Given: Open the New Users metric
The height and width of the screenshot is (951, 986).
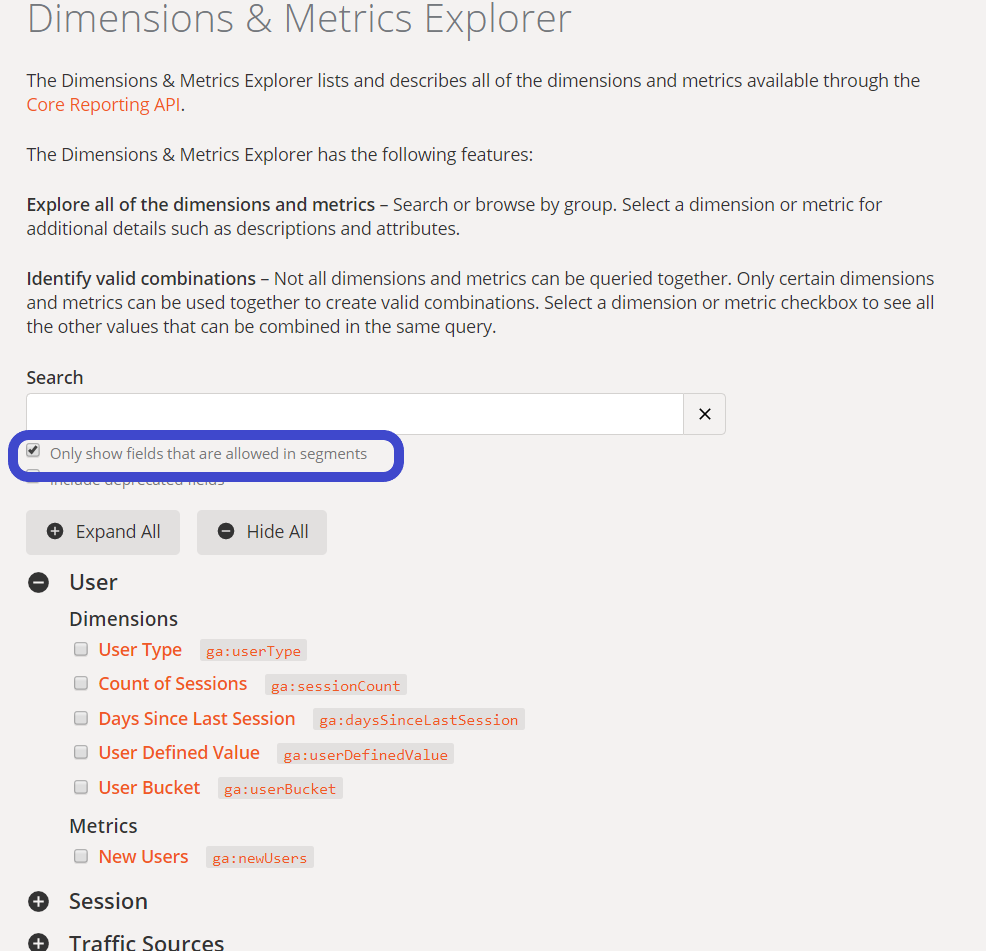Looking at the screenshot, I should tap(143, 857).
